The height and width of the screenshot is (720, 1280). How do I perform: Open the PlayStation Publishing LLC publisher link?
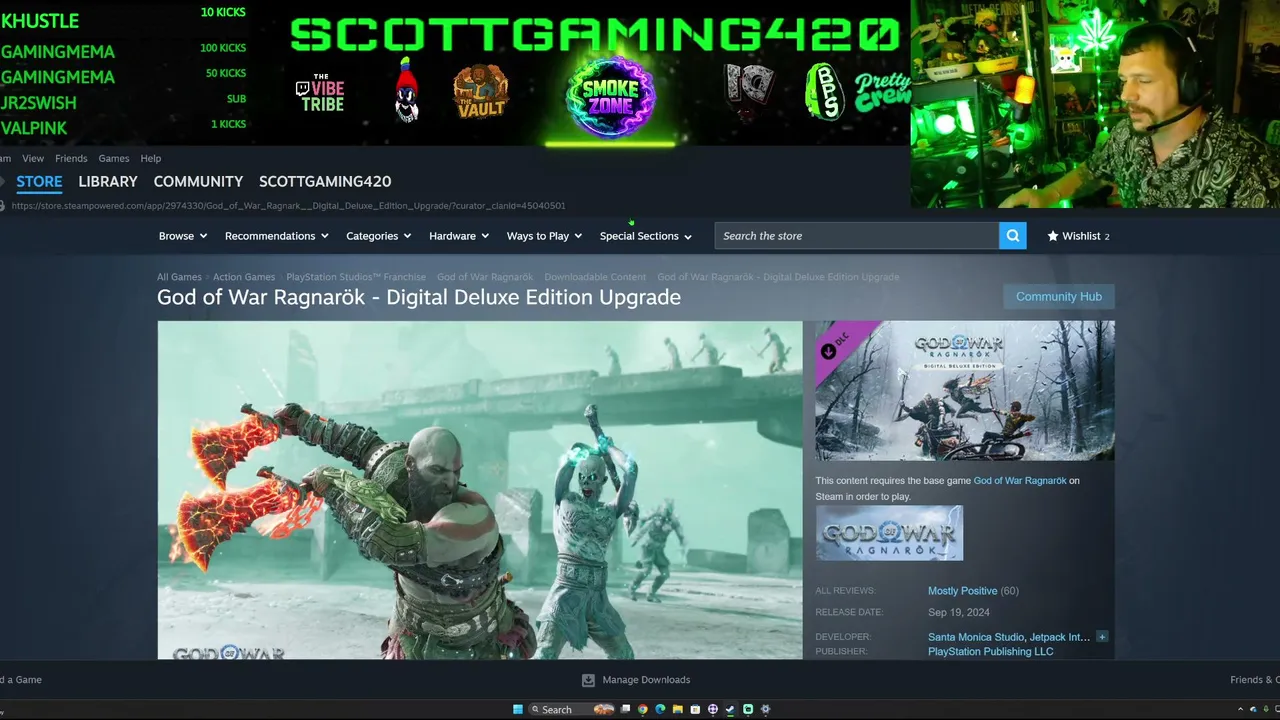click(x=991, y=652)
